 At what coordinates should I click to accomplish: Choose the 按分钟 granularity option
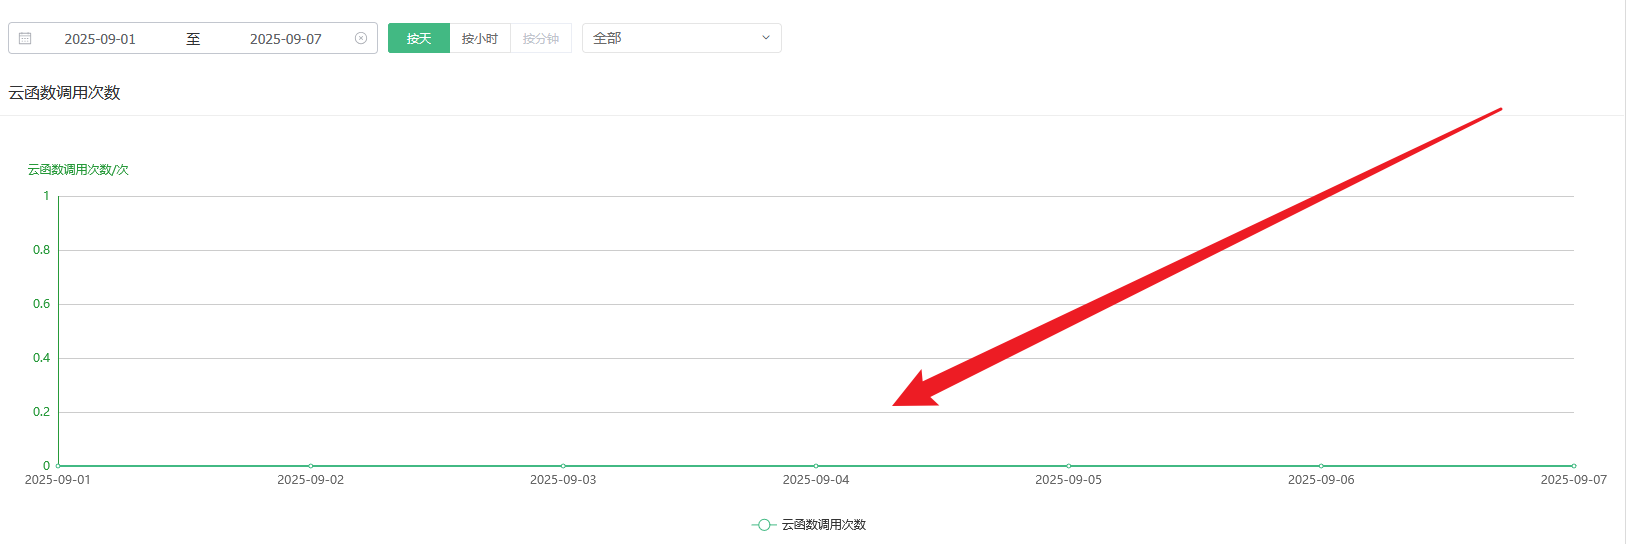[541, 38]
